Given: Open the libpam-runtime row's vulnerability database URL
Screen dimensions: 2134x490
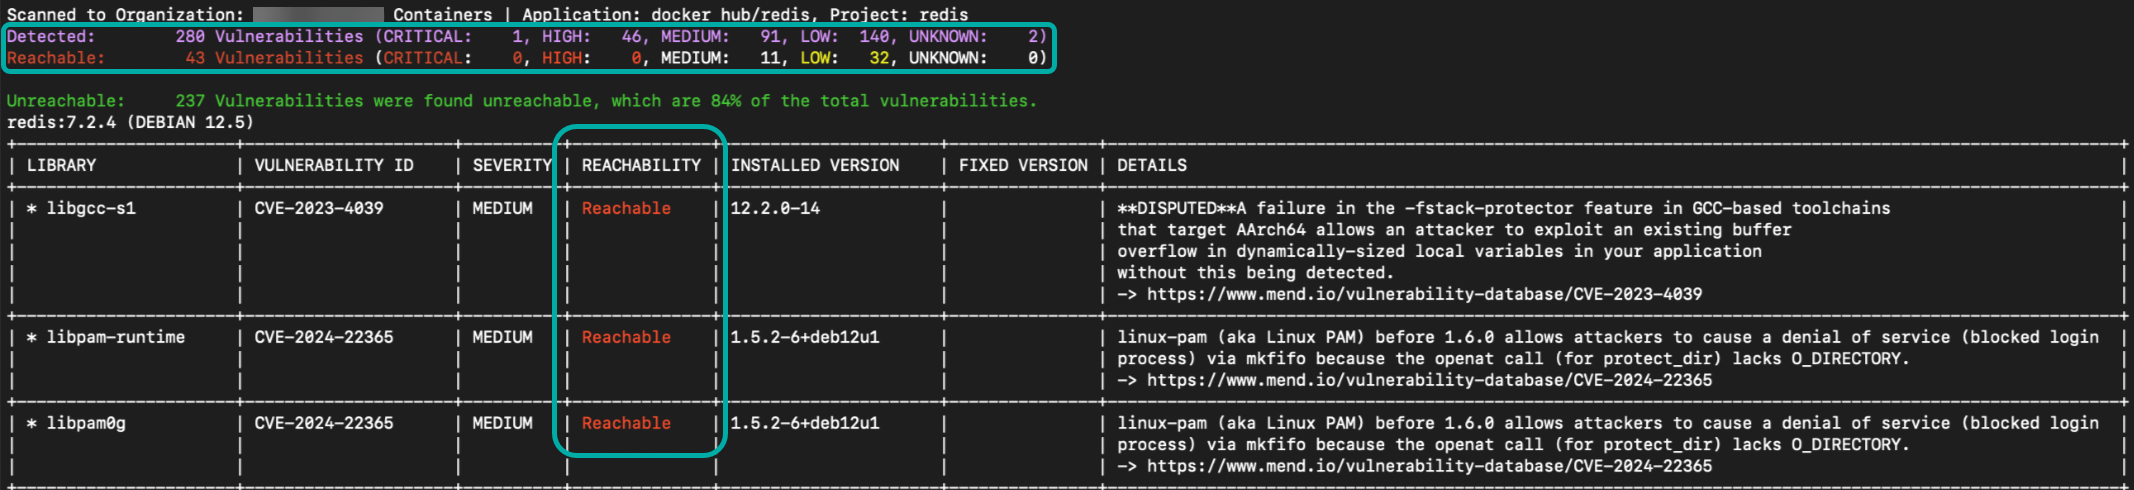Looking at the screenshot, I should click(1428, 380).
